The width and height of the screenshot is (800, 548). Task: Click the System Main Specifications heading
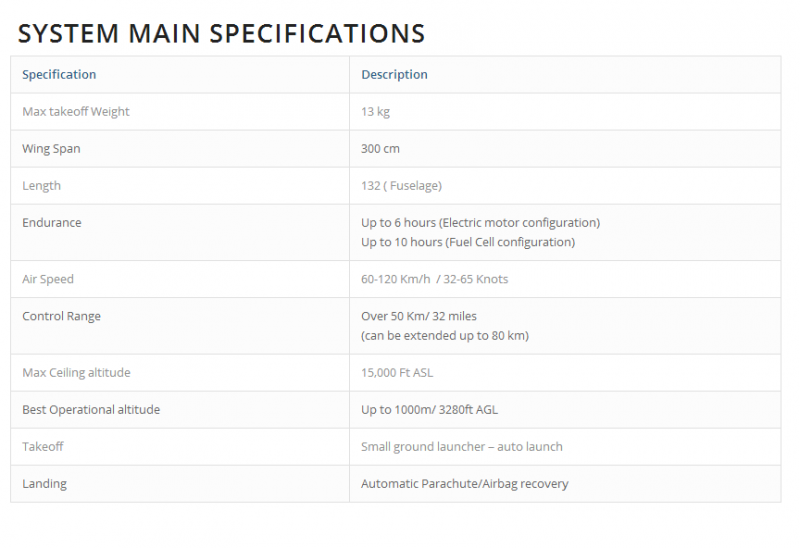221,34
